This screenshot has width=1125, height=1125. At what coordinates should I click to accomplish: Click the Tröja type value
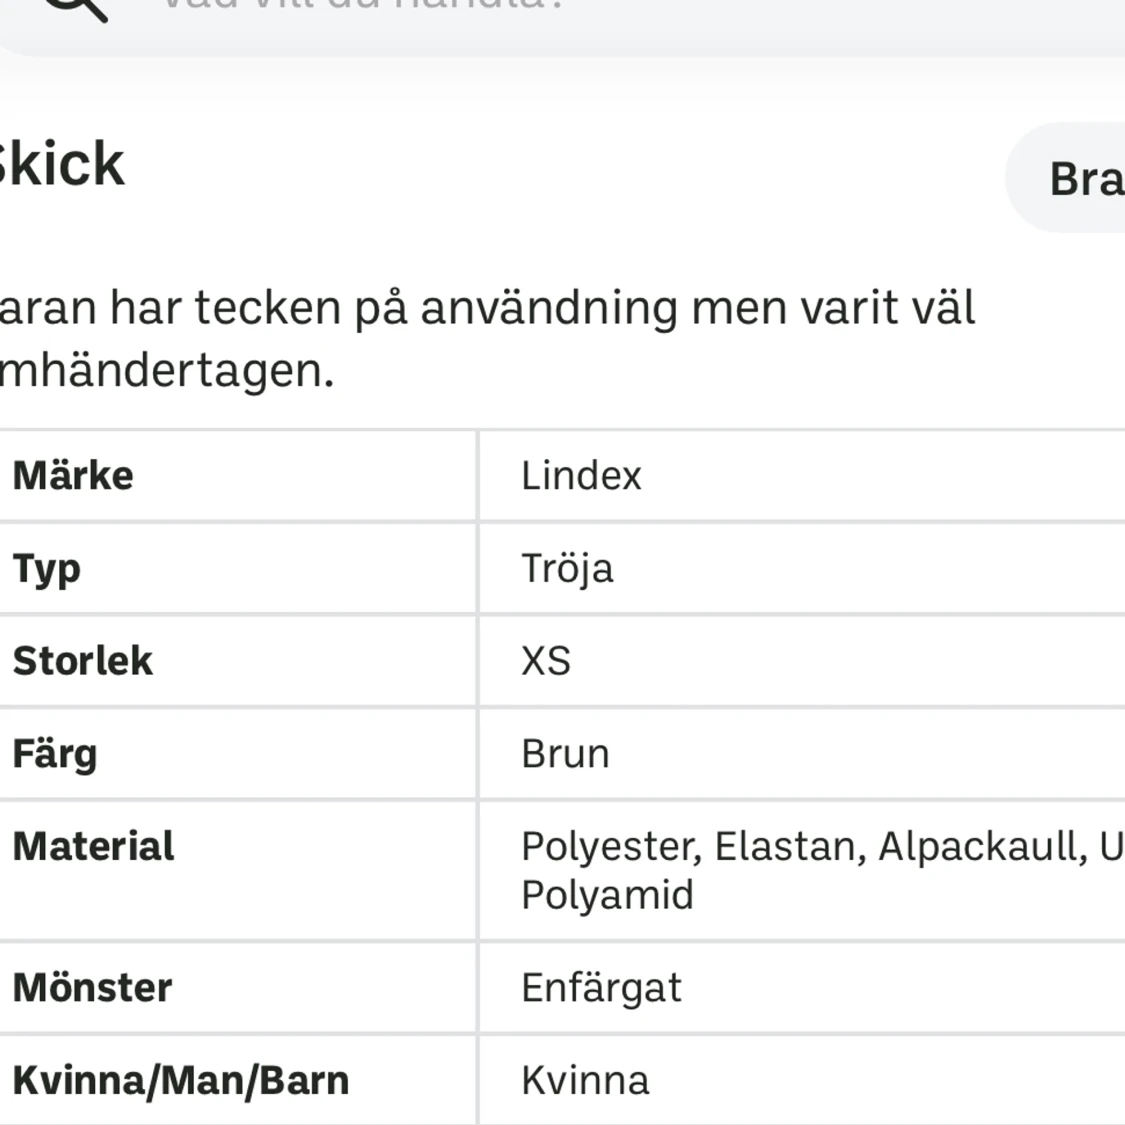coord(567,568)
